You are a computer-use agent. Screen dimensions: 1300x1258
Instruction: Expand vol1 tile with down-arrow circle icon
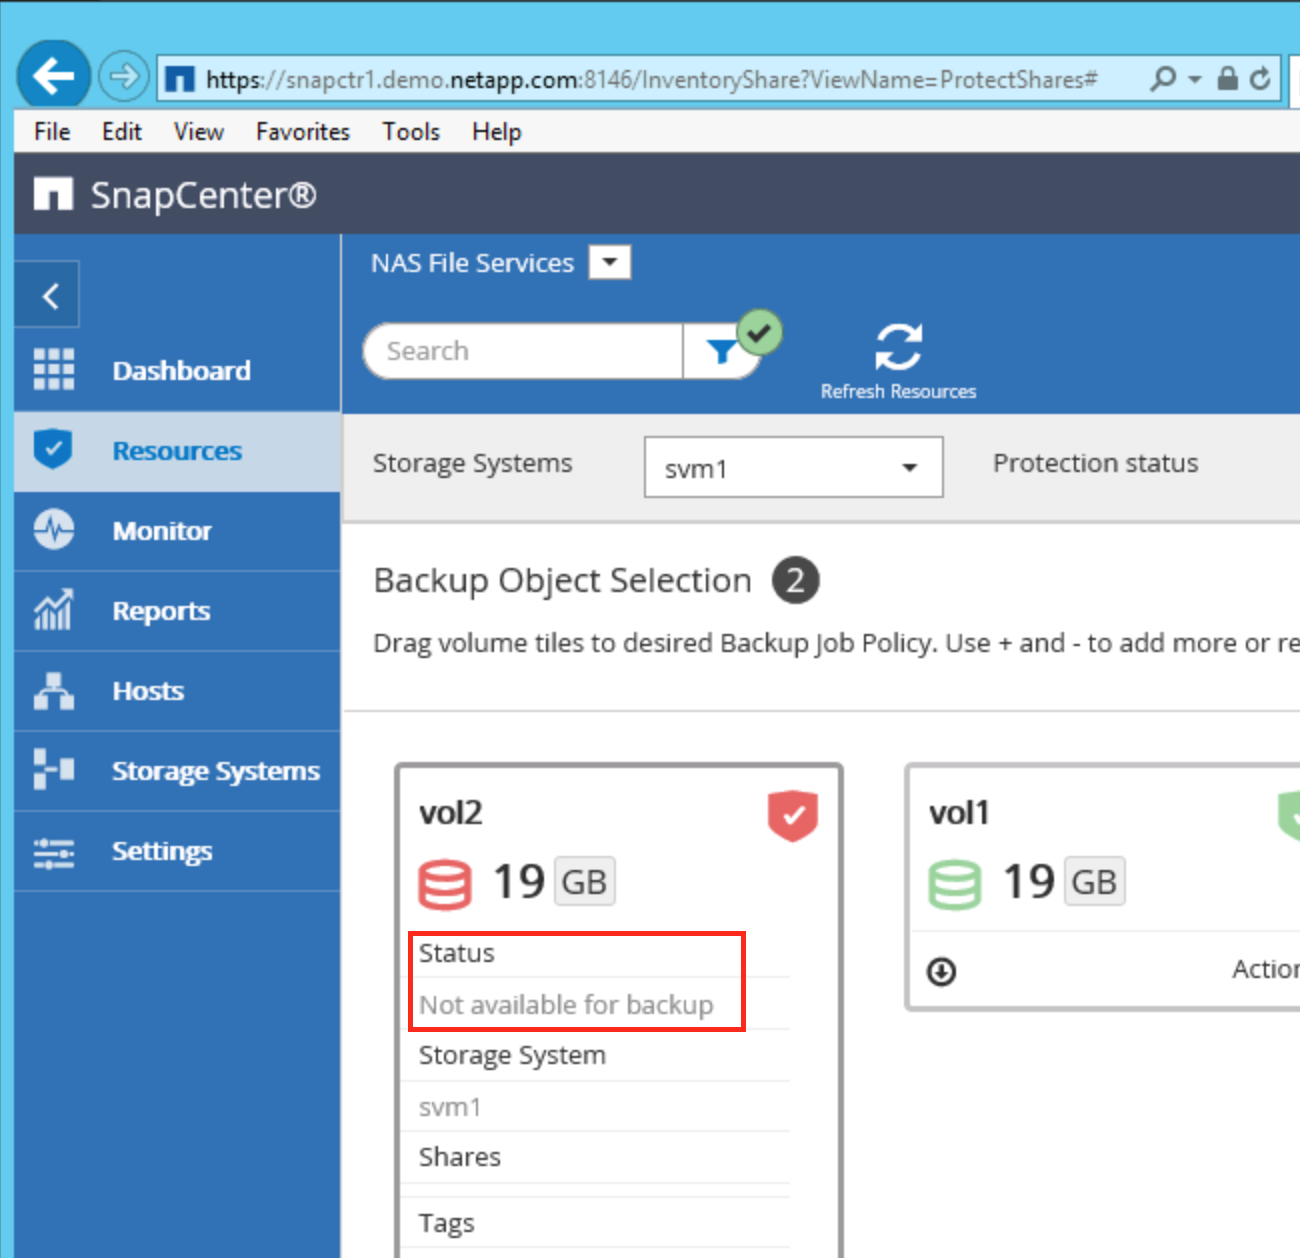(941, 971)
